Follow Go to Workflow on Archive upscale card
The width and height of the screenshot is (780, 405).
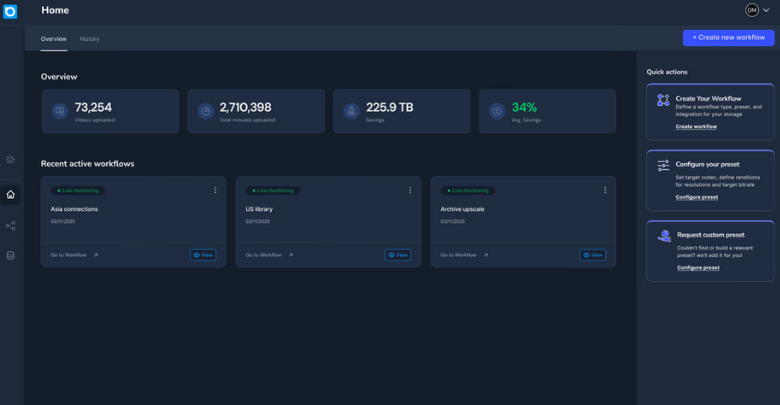point(464,255)
